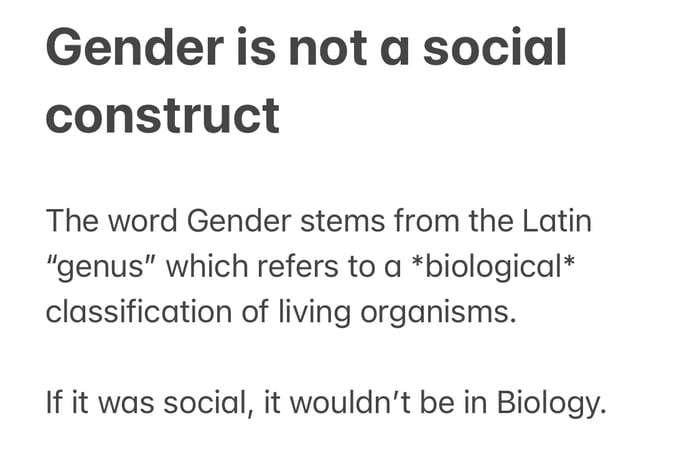
Task: Click the word "construct" in the heading
Action: pos(162,115)
